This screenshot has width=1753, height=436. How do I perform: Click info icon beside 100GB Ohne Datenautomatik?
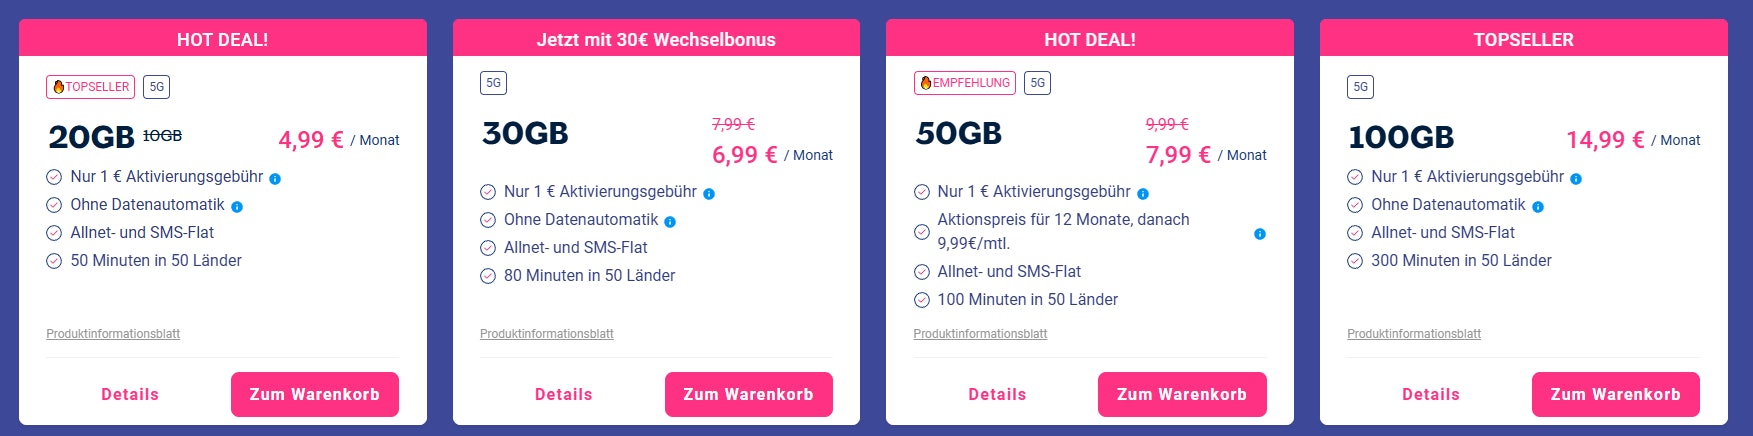1538,207
